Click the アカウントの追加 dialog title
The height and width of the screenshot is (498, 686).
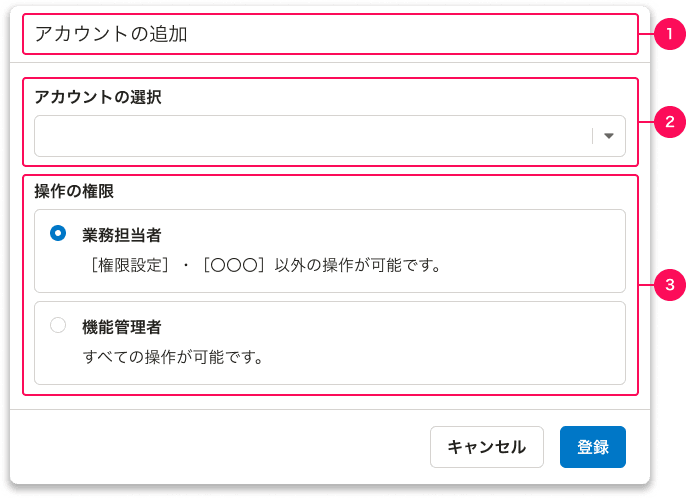[111, 34]
